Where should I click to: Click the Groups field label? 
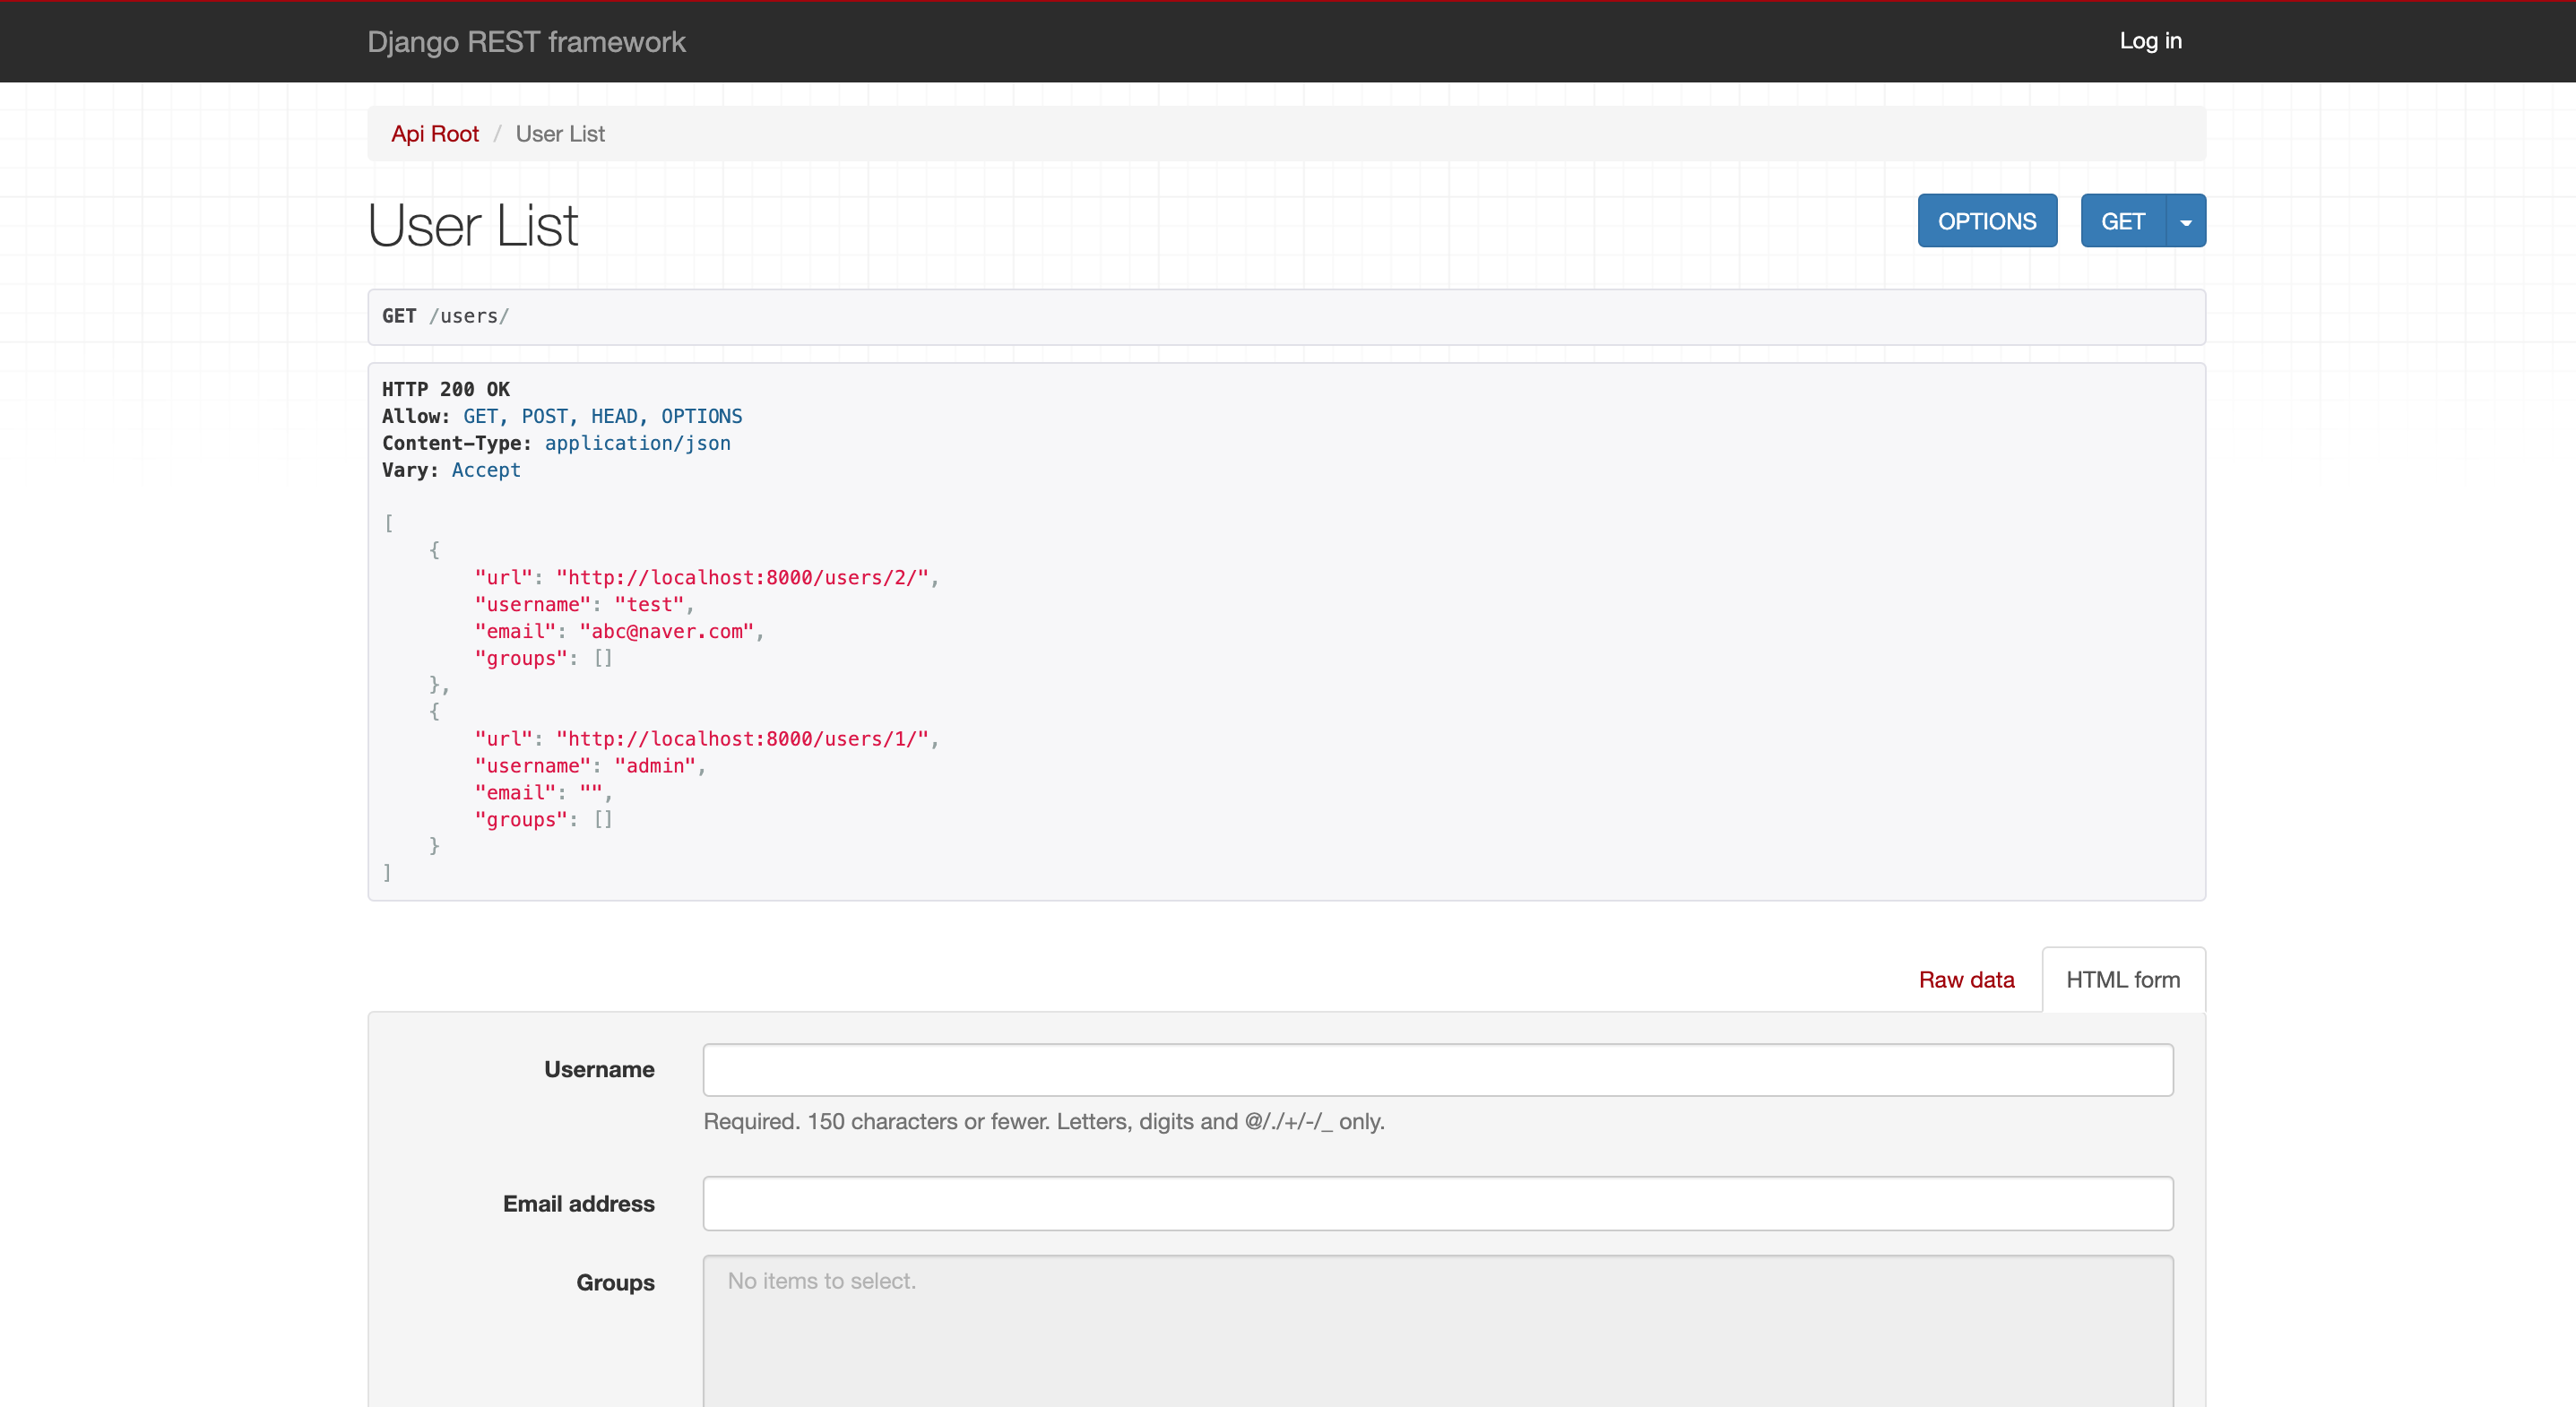click(x=615, y=1283)
